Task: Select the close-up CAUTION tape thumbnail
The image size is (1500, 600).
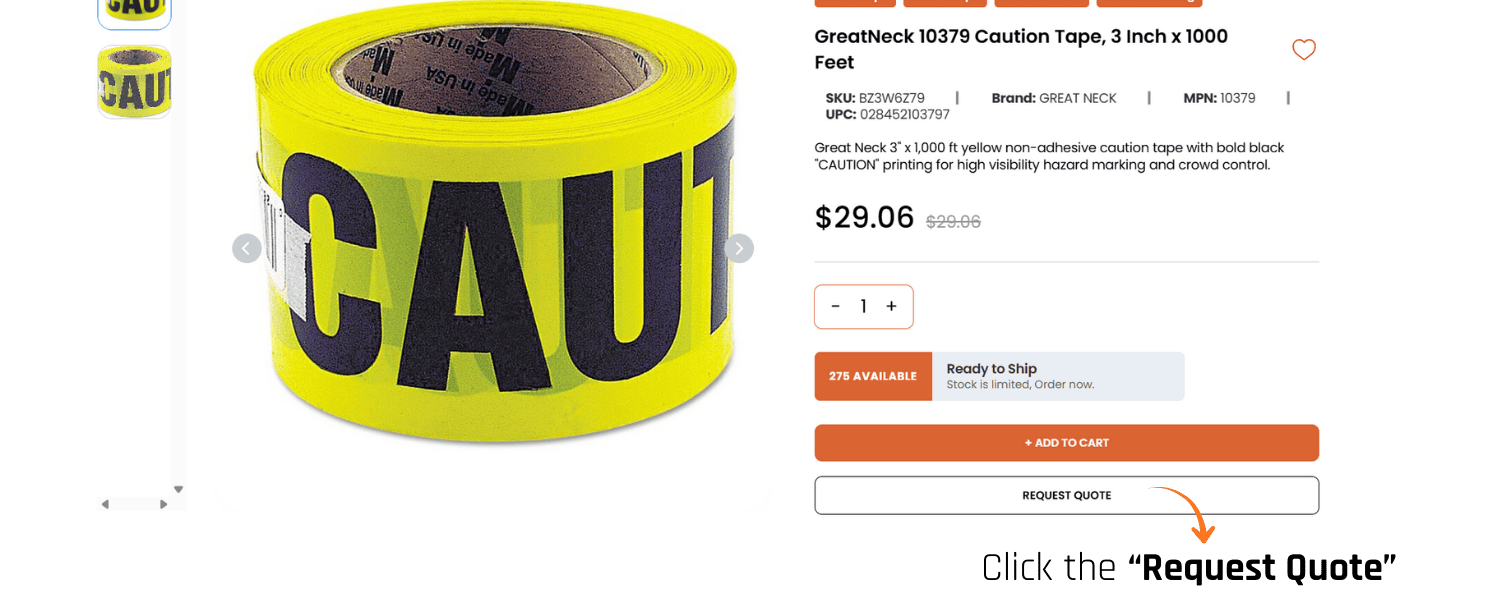Action: tap(134, 82)
